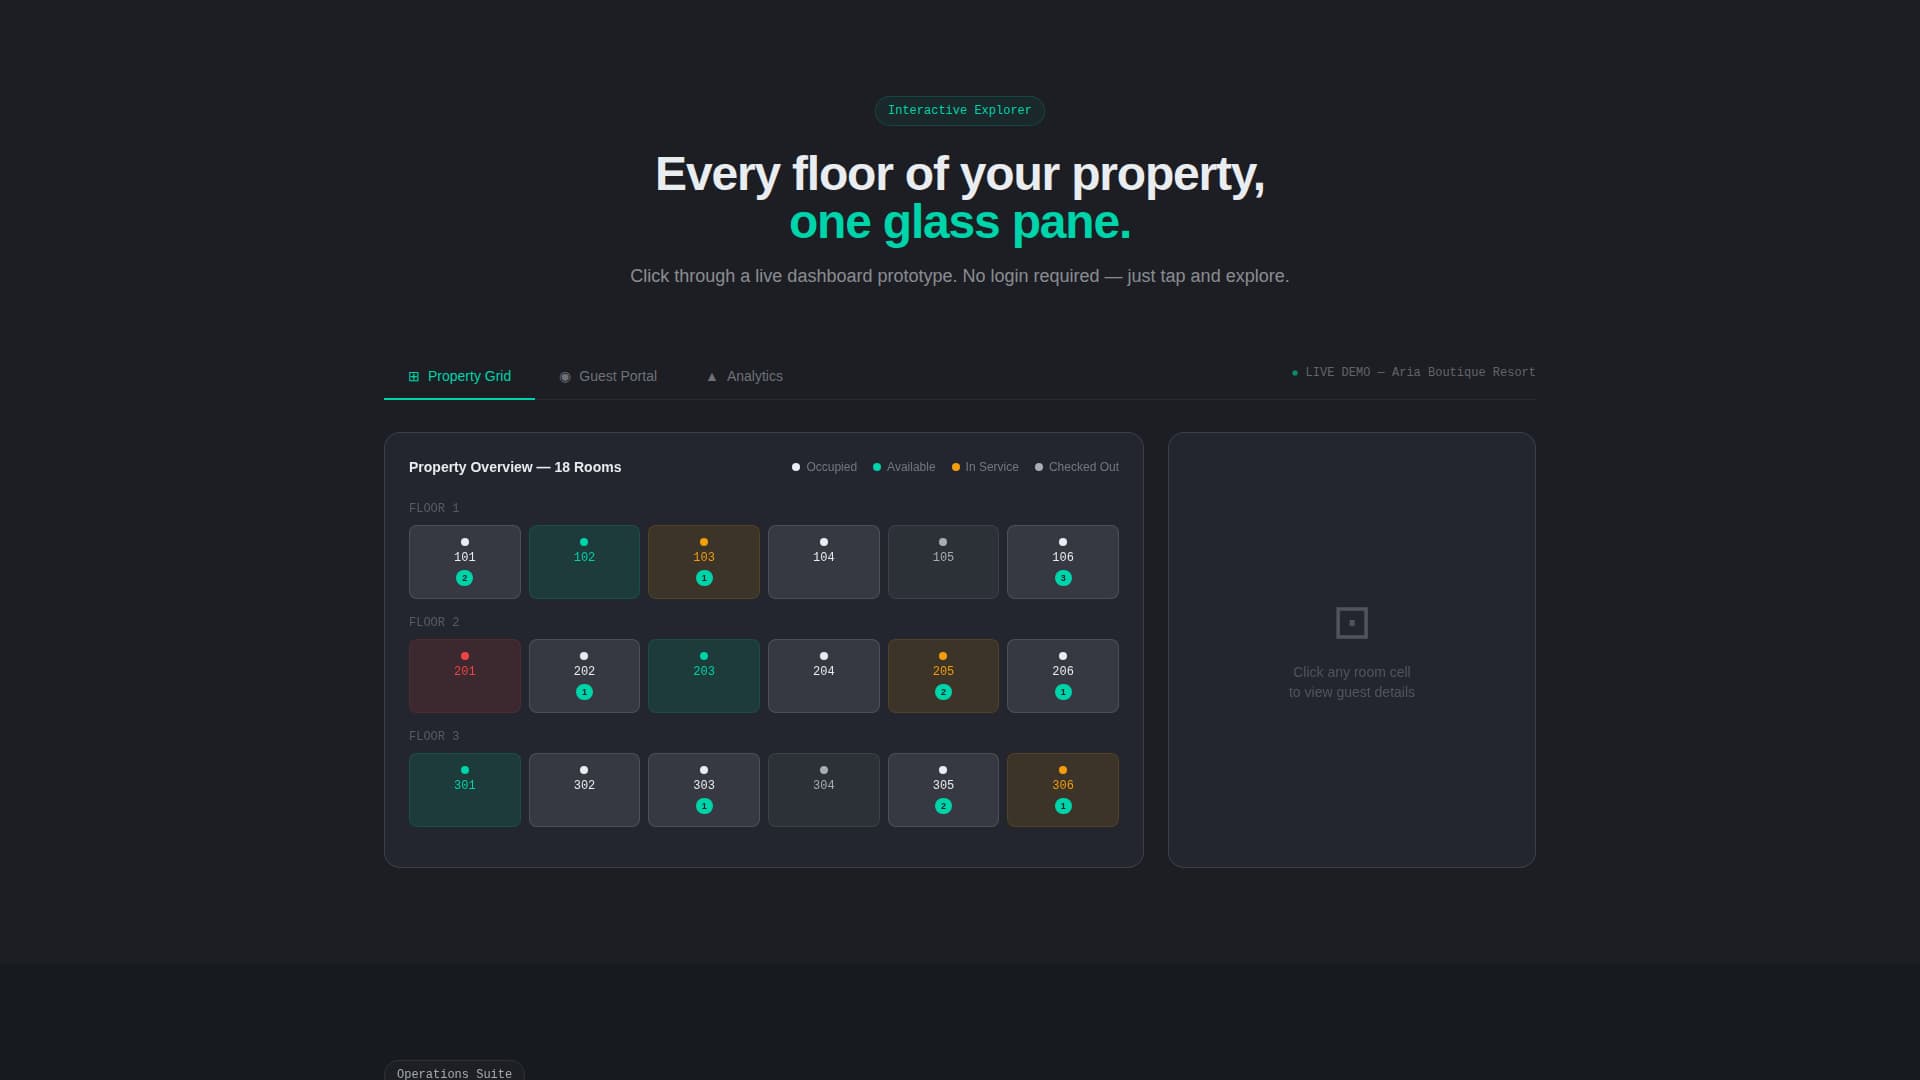Select room 303 cell

coord(704,790)
